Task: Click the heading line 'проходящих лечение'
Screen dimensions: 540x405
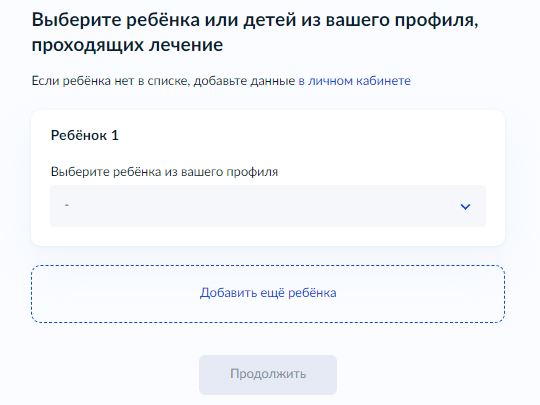Action: tap(127, 45)
